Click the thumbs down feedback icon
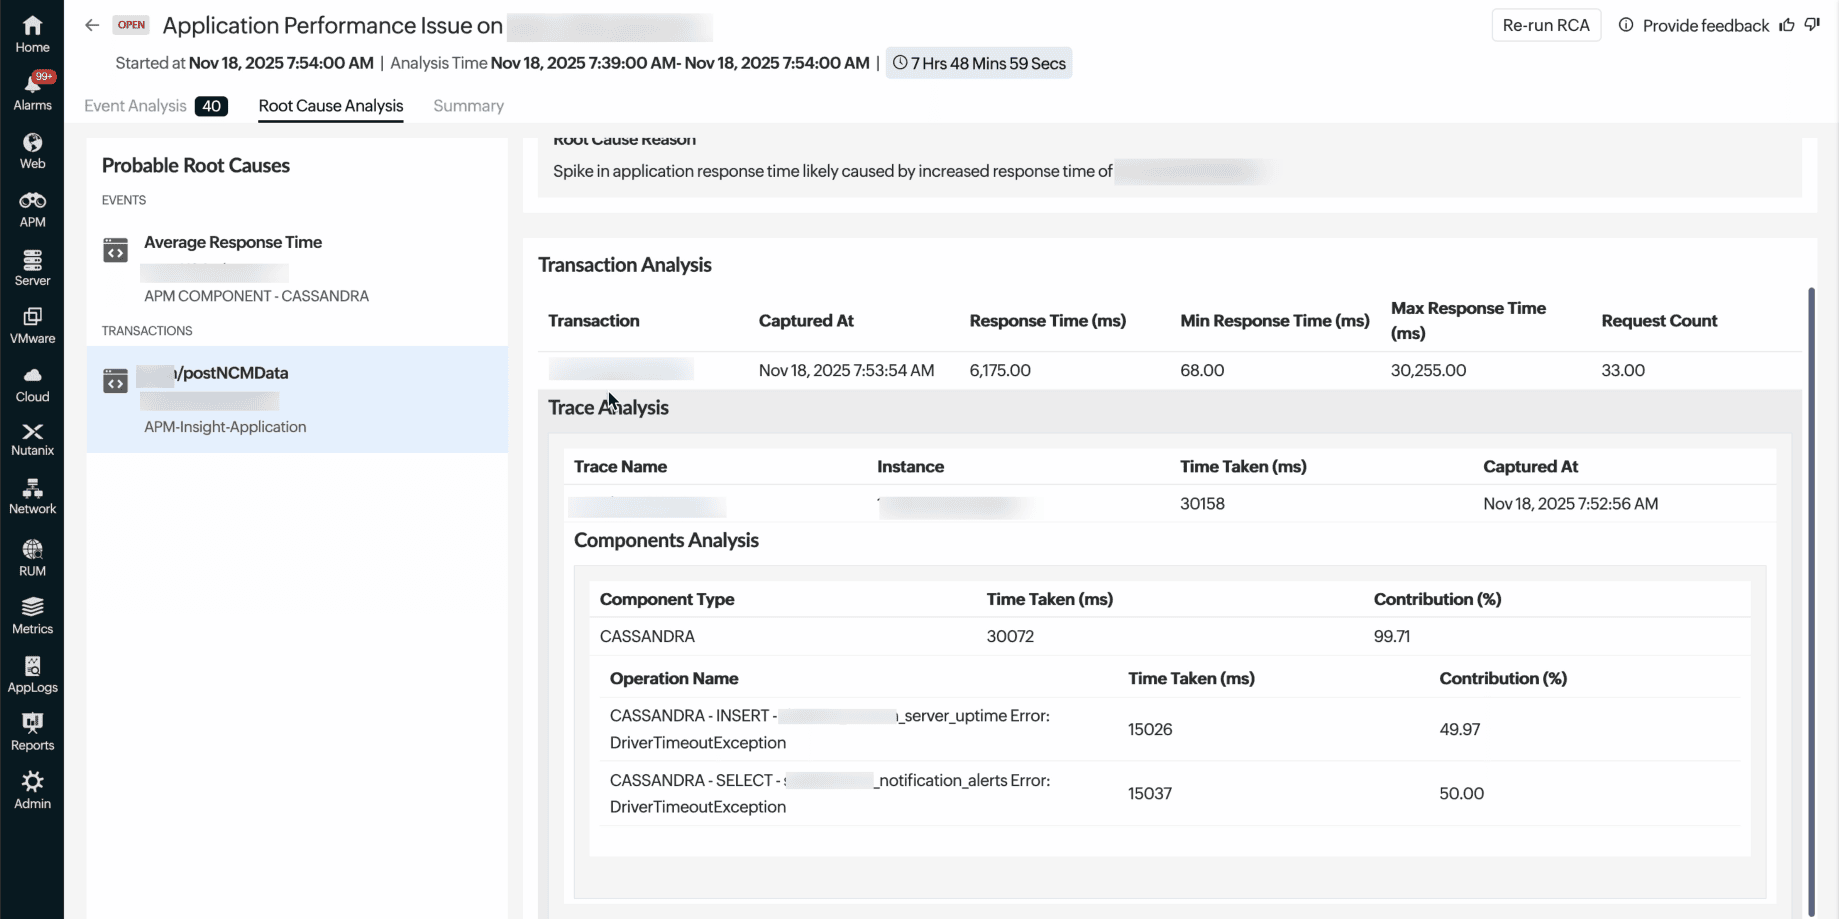 point(1812,25)
